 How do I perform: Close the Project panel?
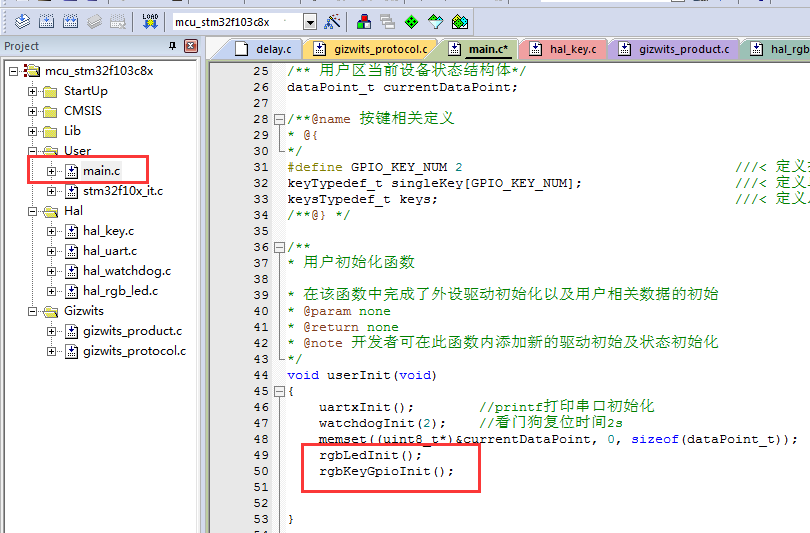(191, 46)
